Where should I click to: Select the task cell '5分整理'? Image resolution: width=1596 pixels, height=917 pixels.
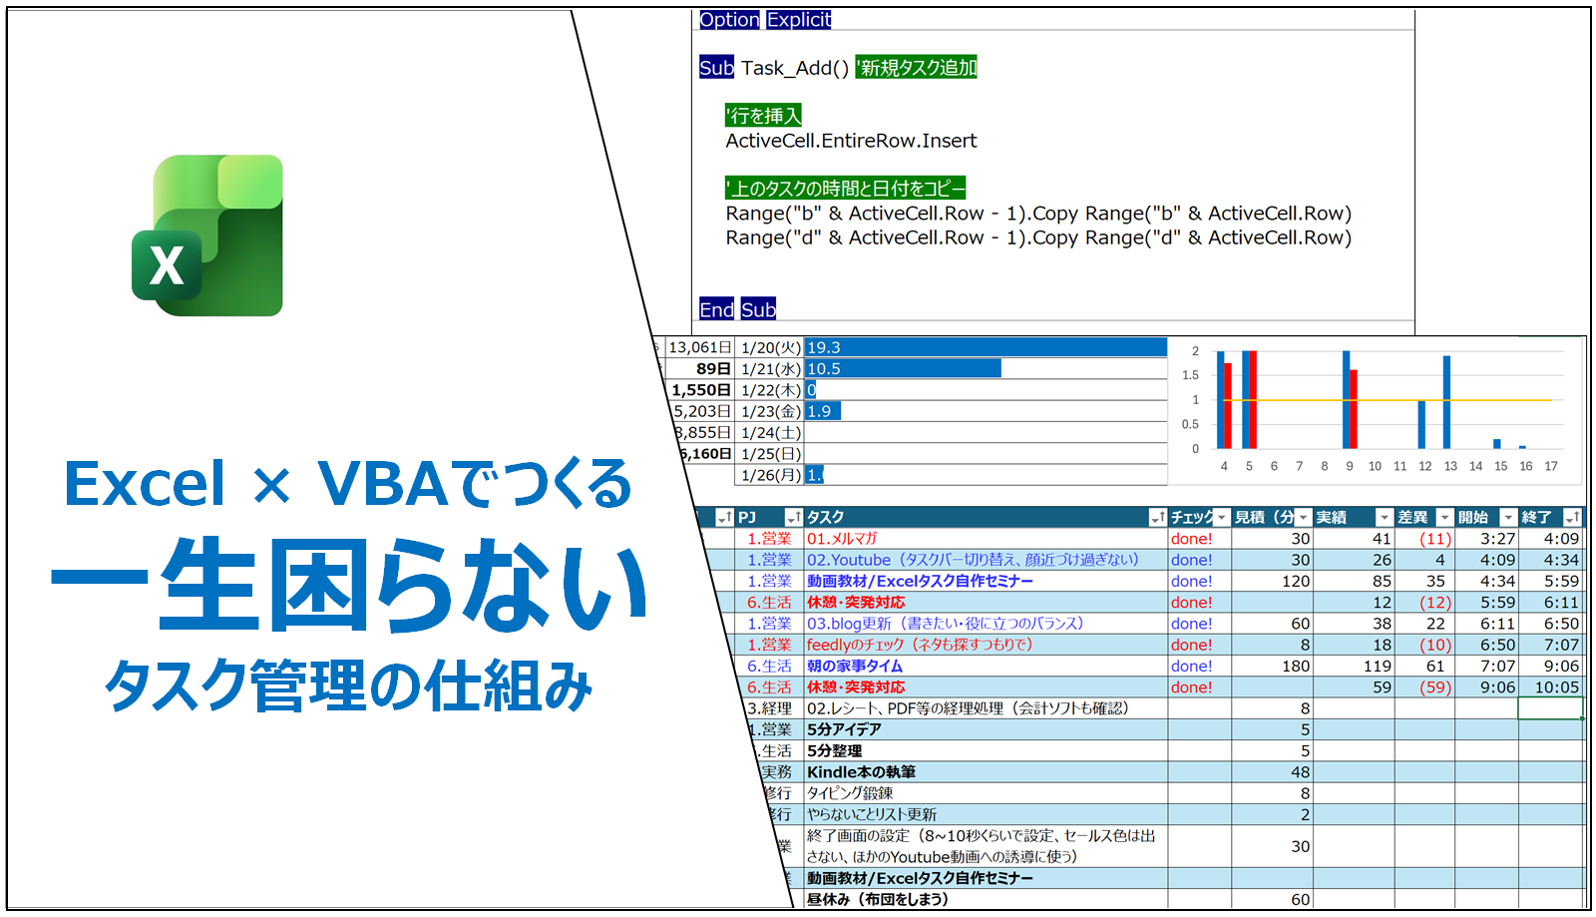[986, 751]
